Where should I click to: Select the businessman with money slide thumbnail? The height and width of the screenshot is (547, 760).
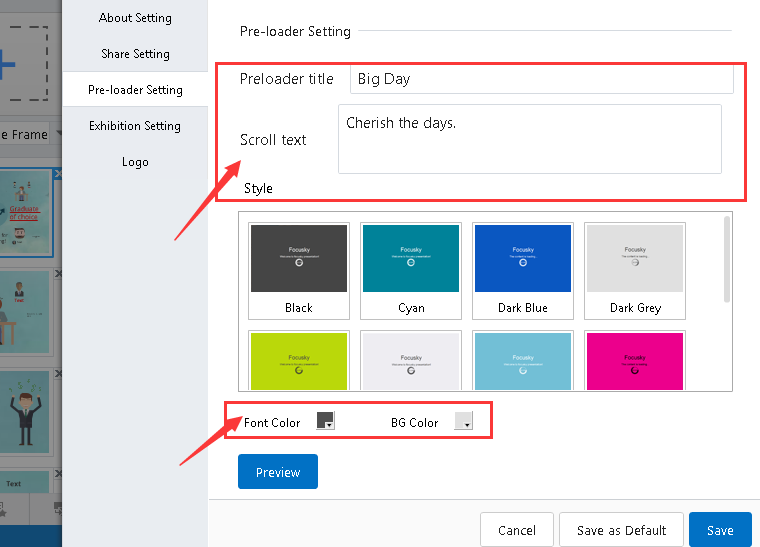tap(24, 412)
